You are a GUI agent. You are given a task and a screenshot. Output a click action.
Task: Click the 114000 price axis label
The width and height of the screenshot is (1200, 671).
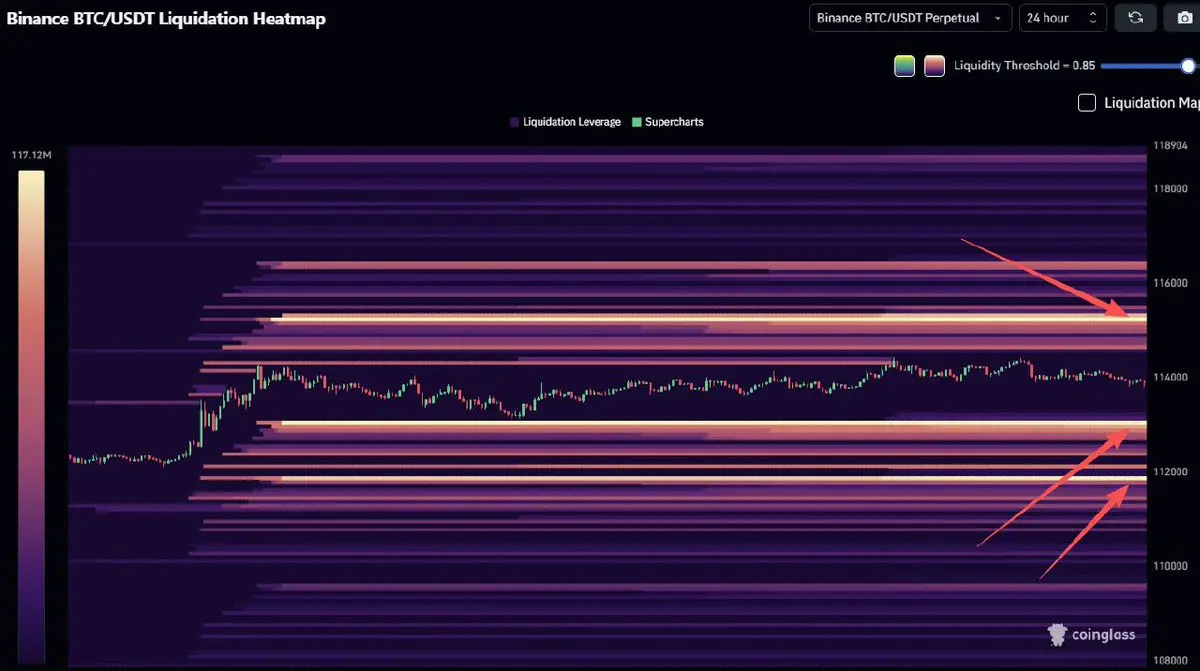1170,377
